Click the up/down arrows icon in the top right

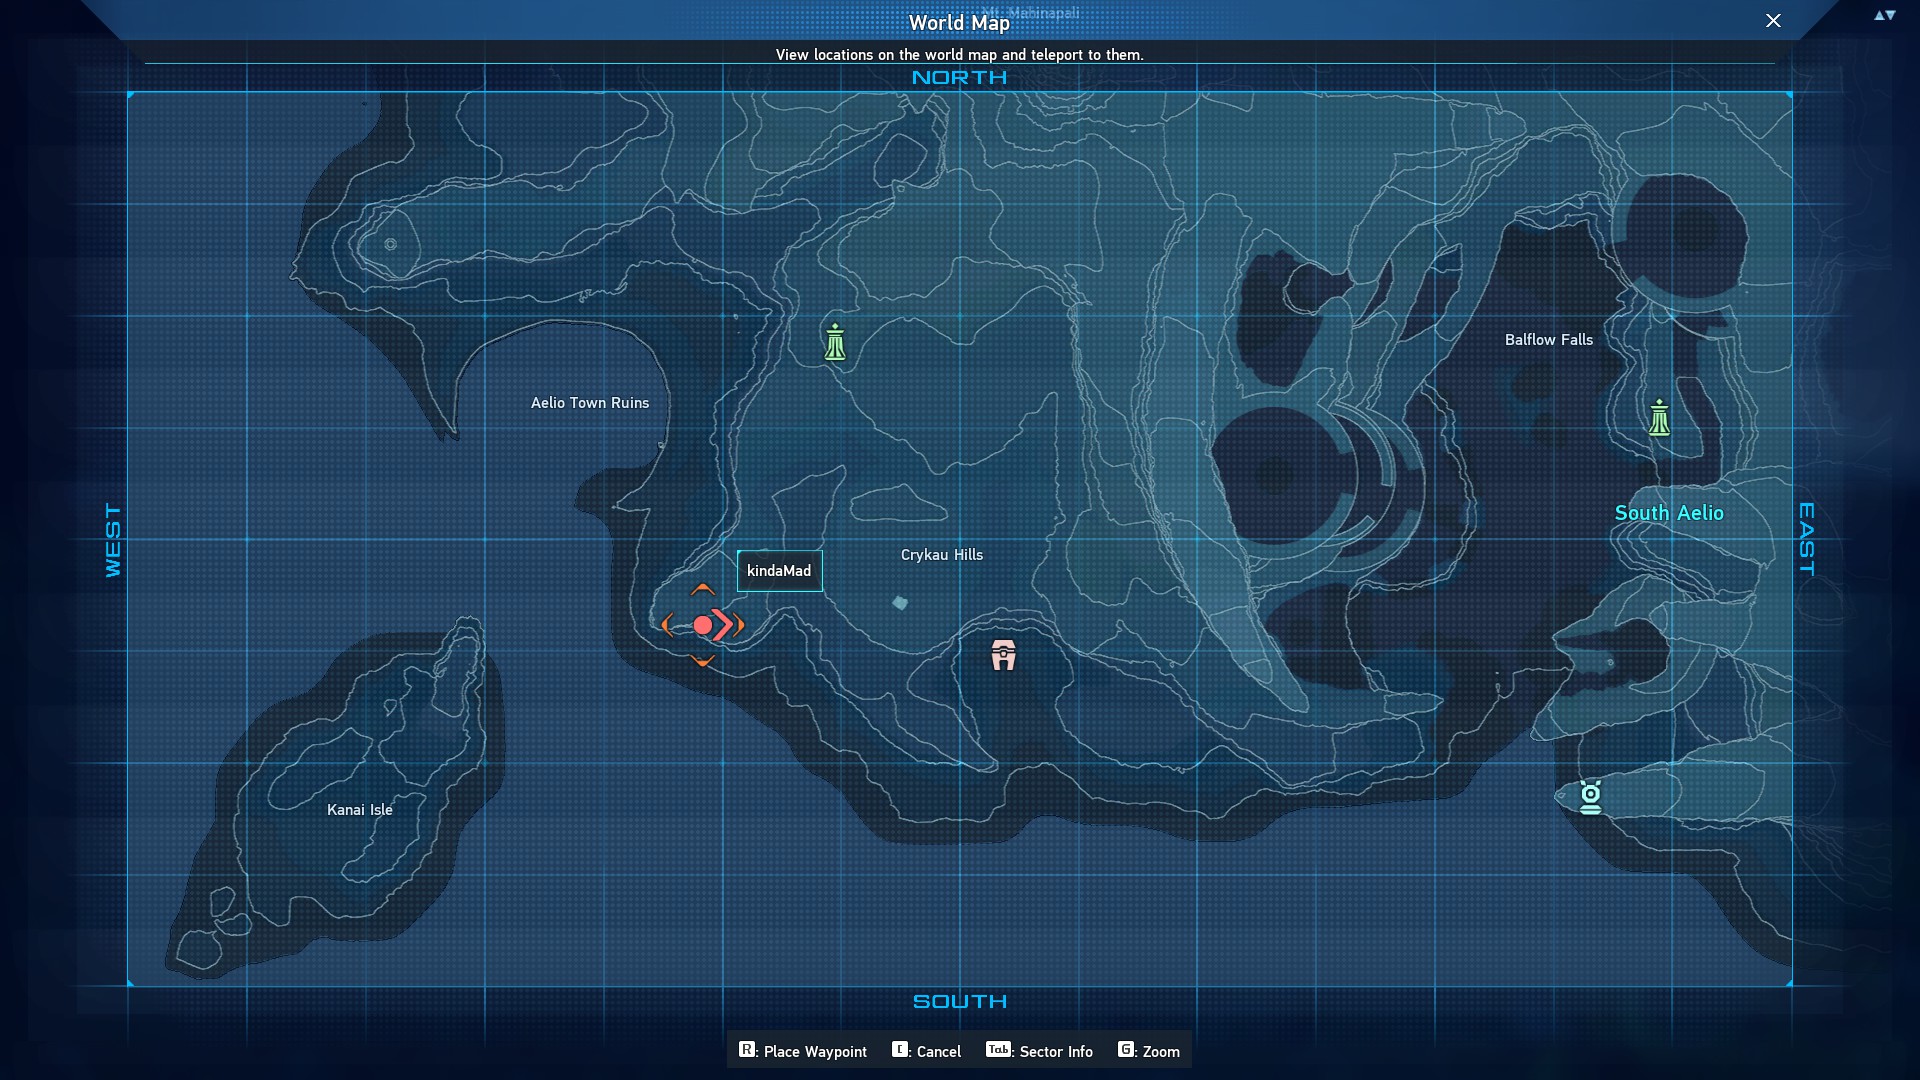click(1884, 16)
